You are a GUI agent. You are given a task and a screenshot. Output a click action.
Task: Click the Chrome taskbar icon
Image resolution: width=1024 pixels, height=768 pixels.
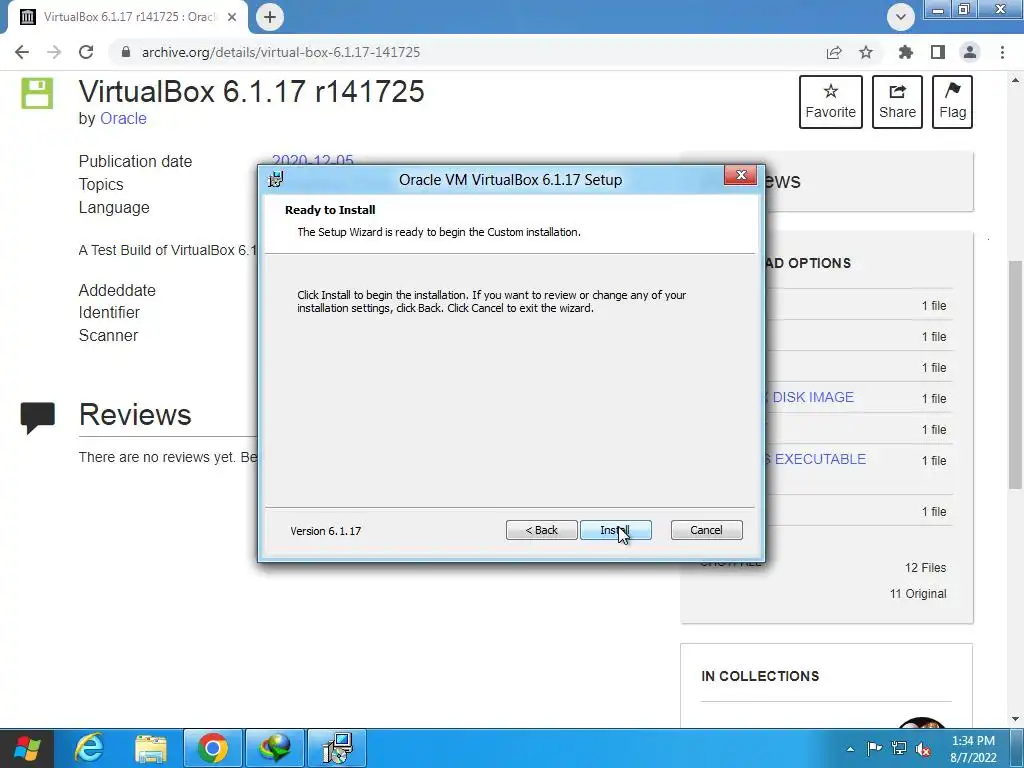(213, 748)
